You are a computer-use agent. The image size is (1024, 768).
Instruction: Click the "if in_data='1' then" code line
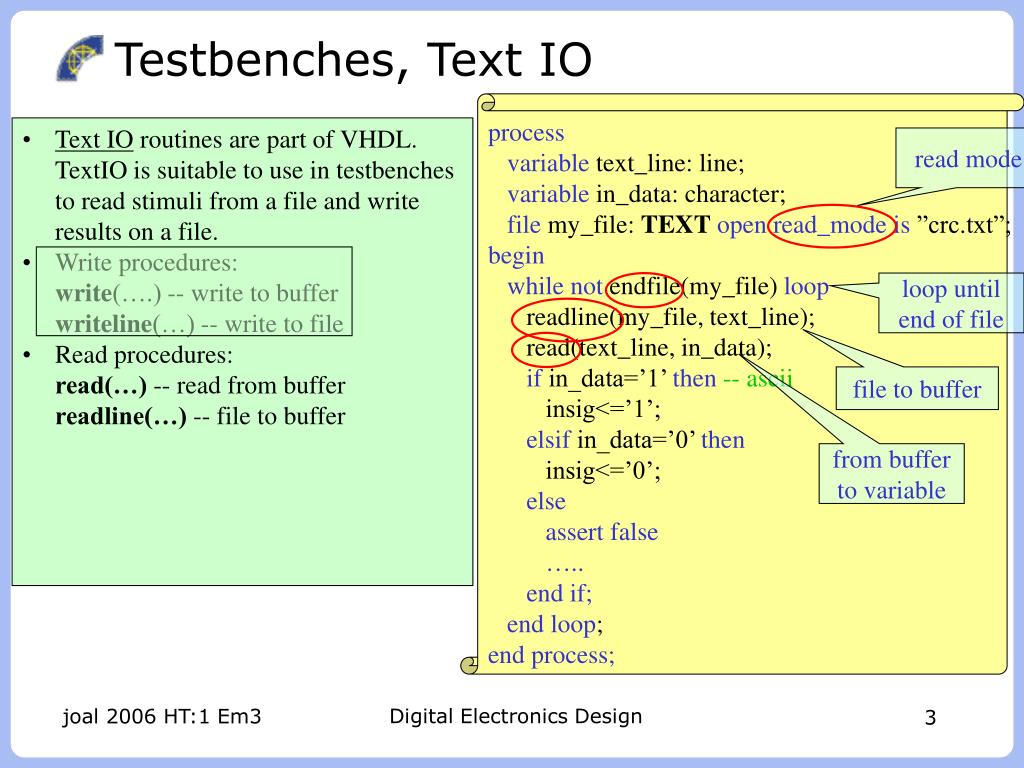coord(621,379)
